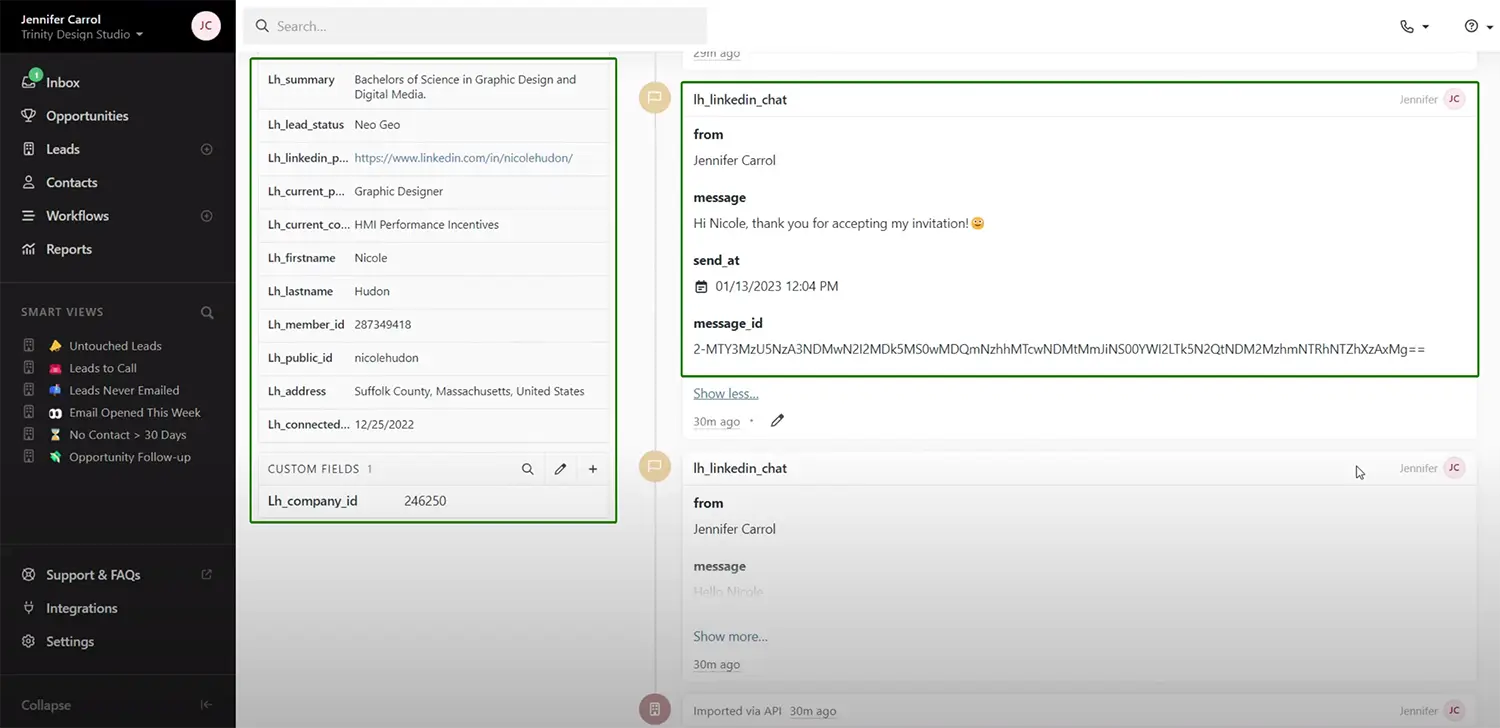The image size is (1500, 728).
Task: Click the plus icon next to Workflows
Action: click(x=207, y=216)
